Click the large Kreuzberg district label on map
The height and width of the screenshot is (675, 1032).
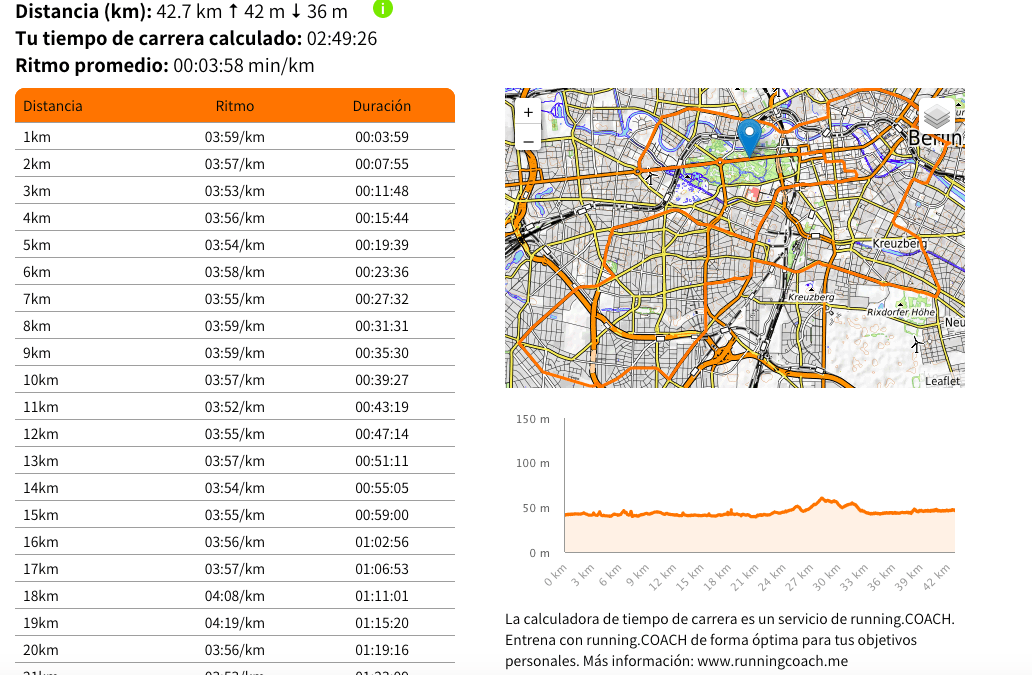pyautogui.click(x=899, y=243)
